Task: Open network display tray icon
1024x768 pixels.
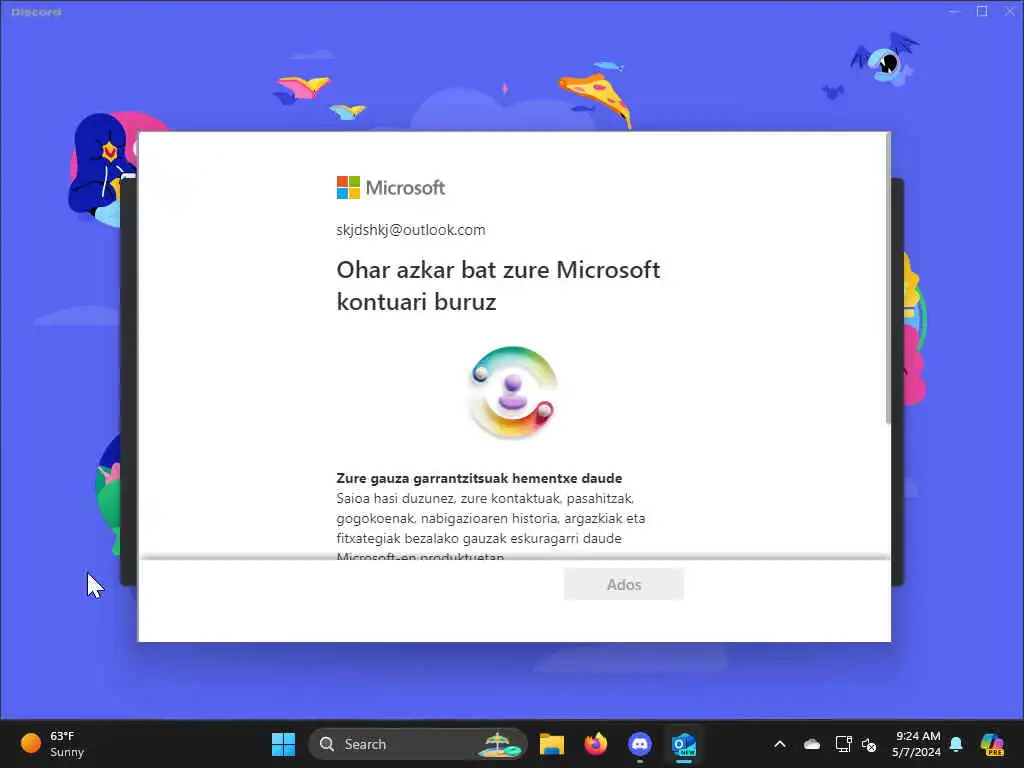Action: click(843, 744)
